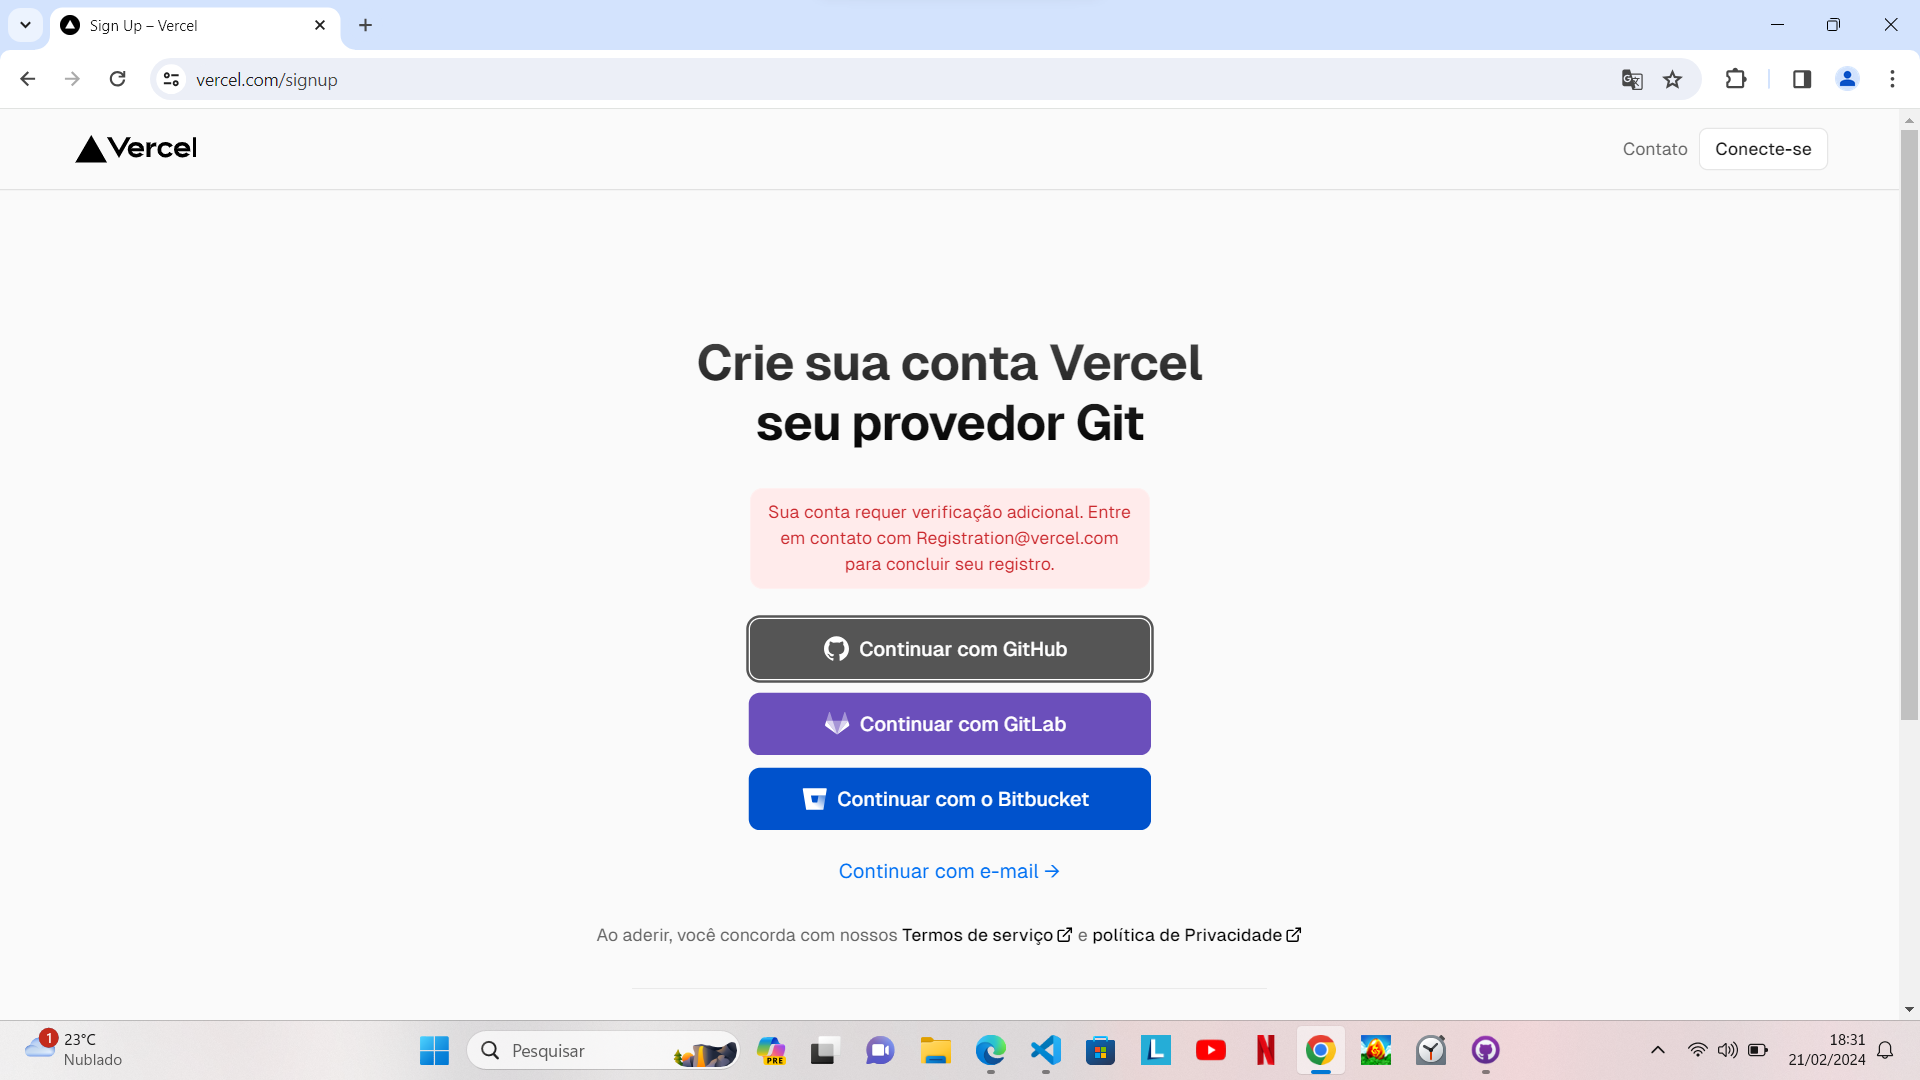Click battery status tray icon
Image resolution: width=1920 pixels, height=1080 pixels.
(x=1758, y=1050)
